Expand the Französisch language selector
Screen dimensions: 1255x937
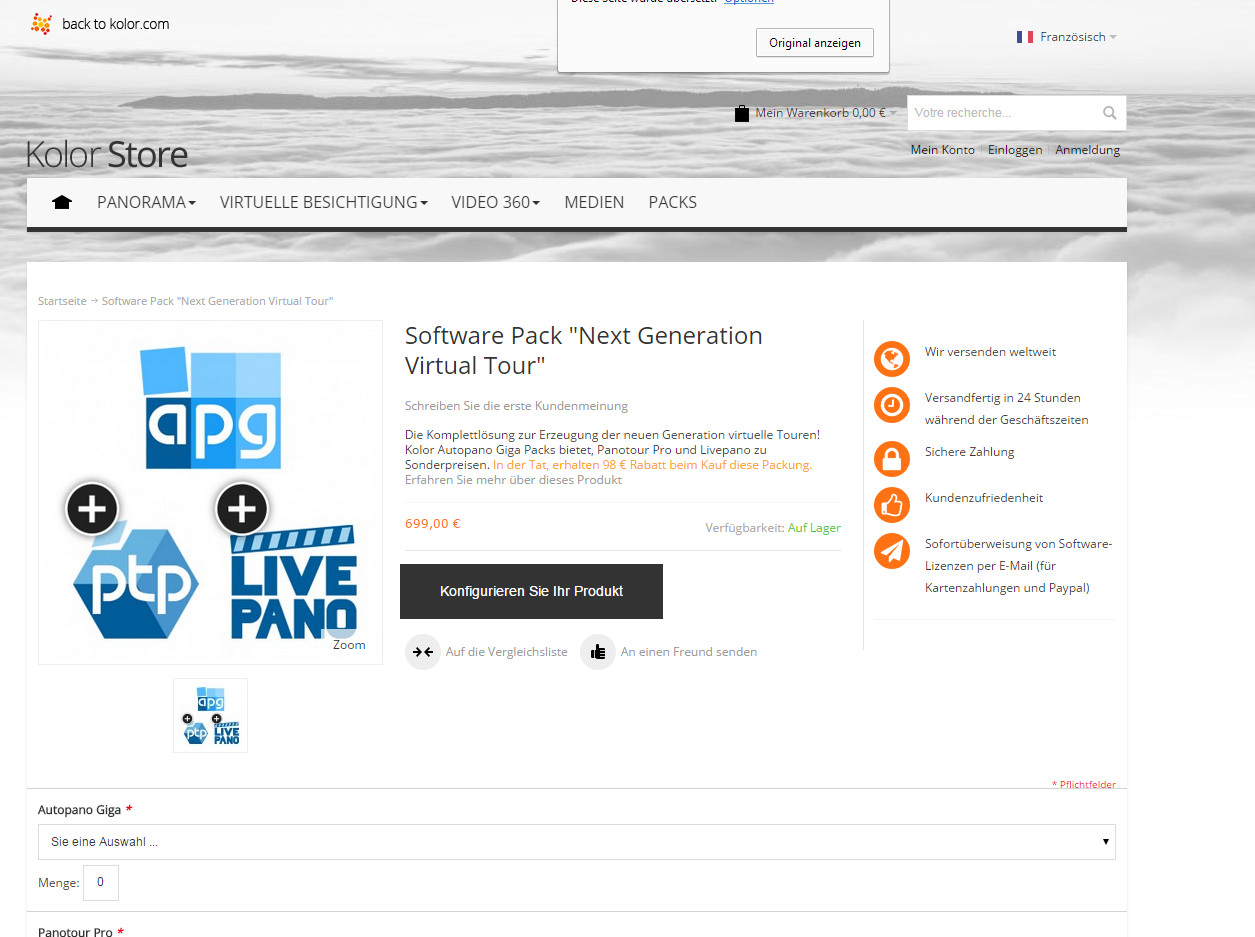point(1067,37)
